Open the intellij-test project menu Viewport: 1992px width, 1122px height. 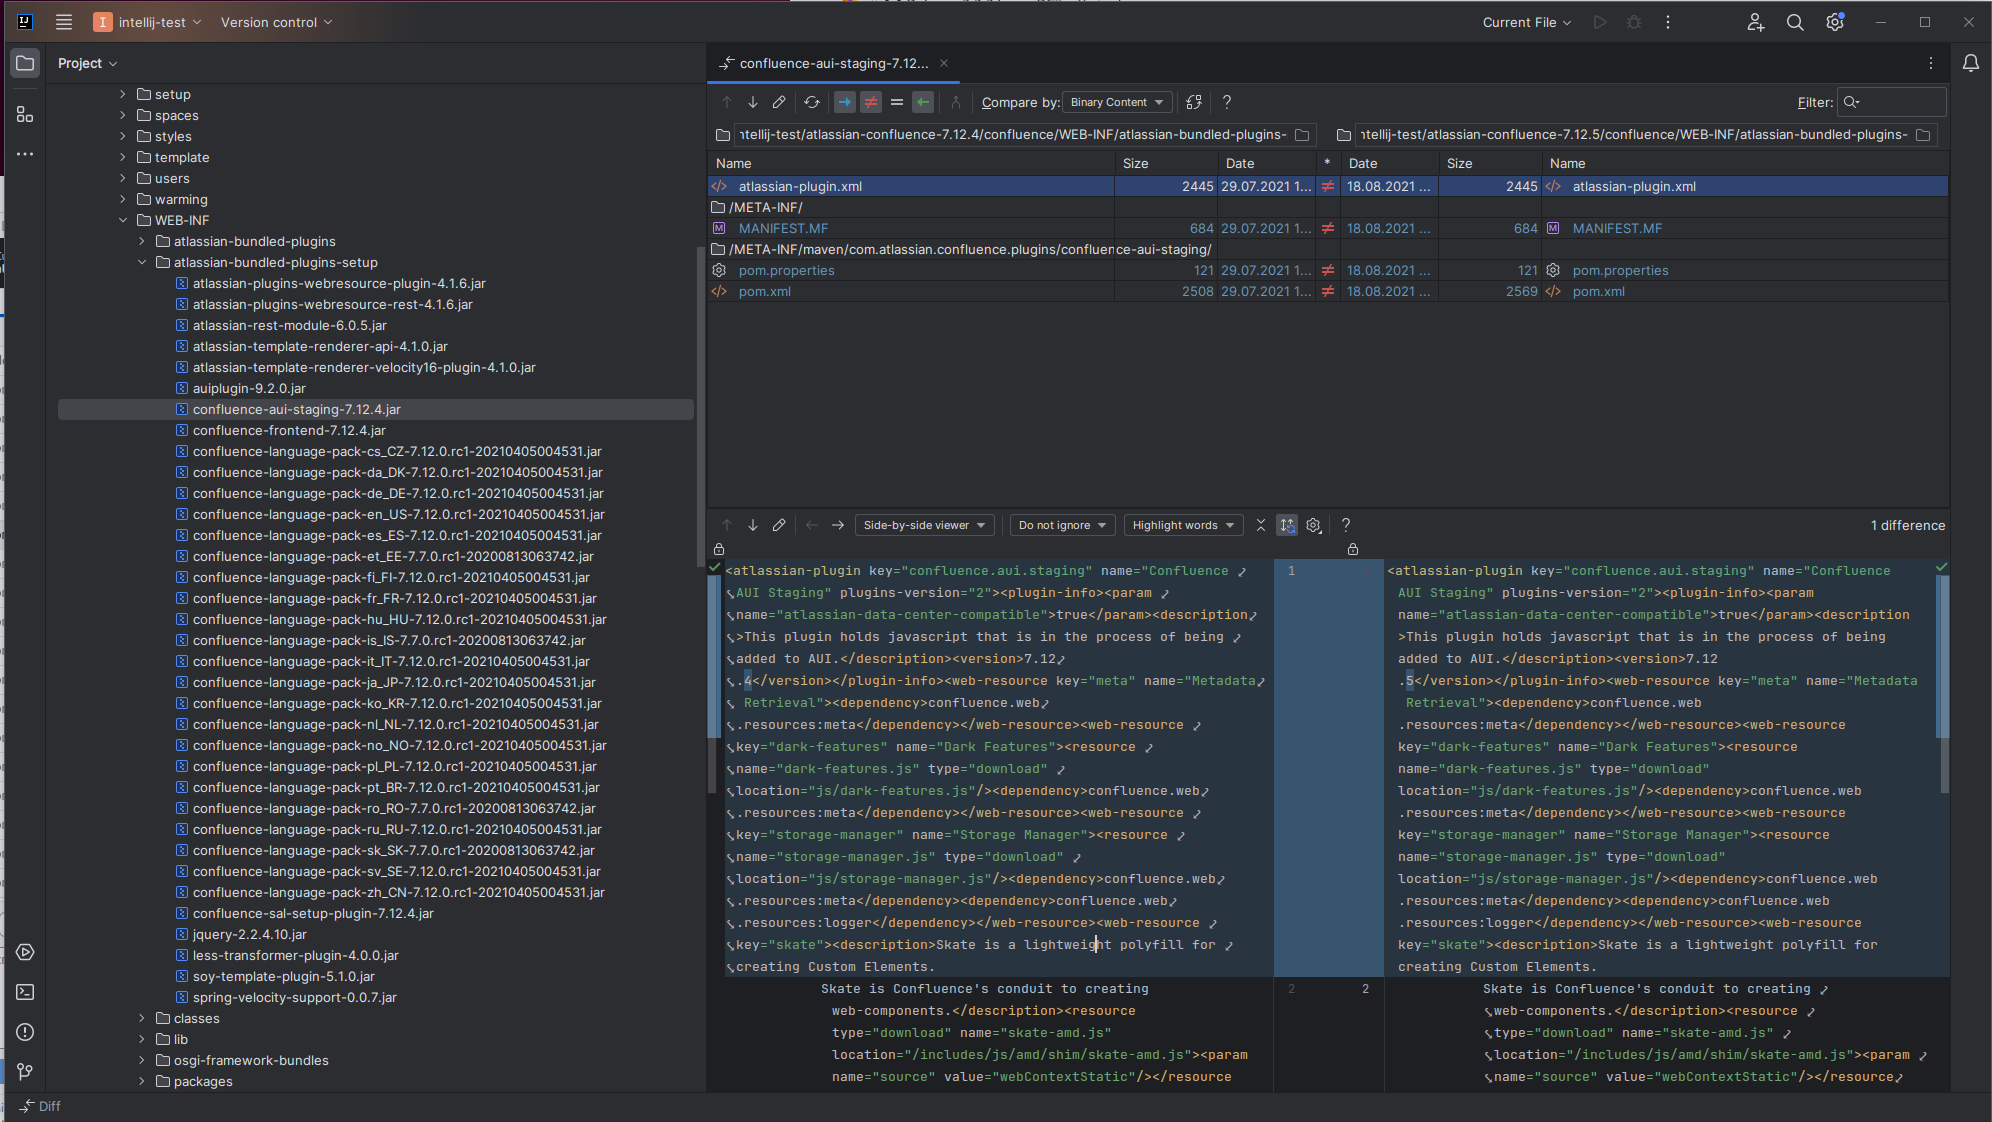[x=147, y=22]
